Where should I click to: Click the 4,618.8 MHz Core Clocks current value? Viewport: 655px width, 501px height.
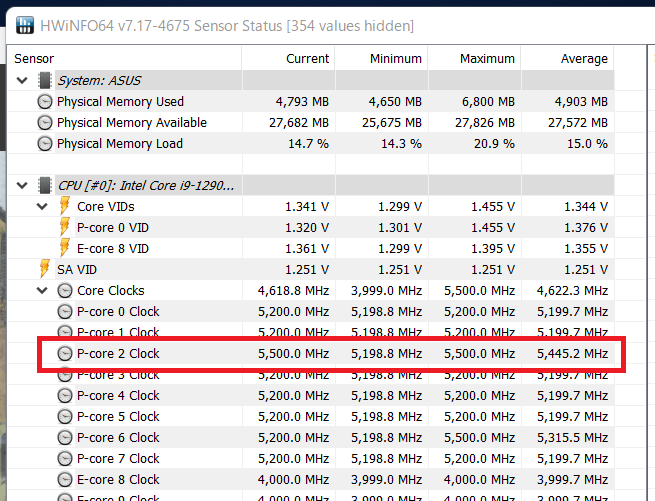tap(293, 290)
